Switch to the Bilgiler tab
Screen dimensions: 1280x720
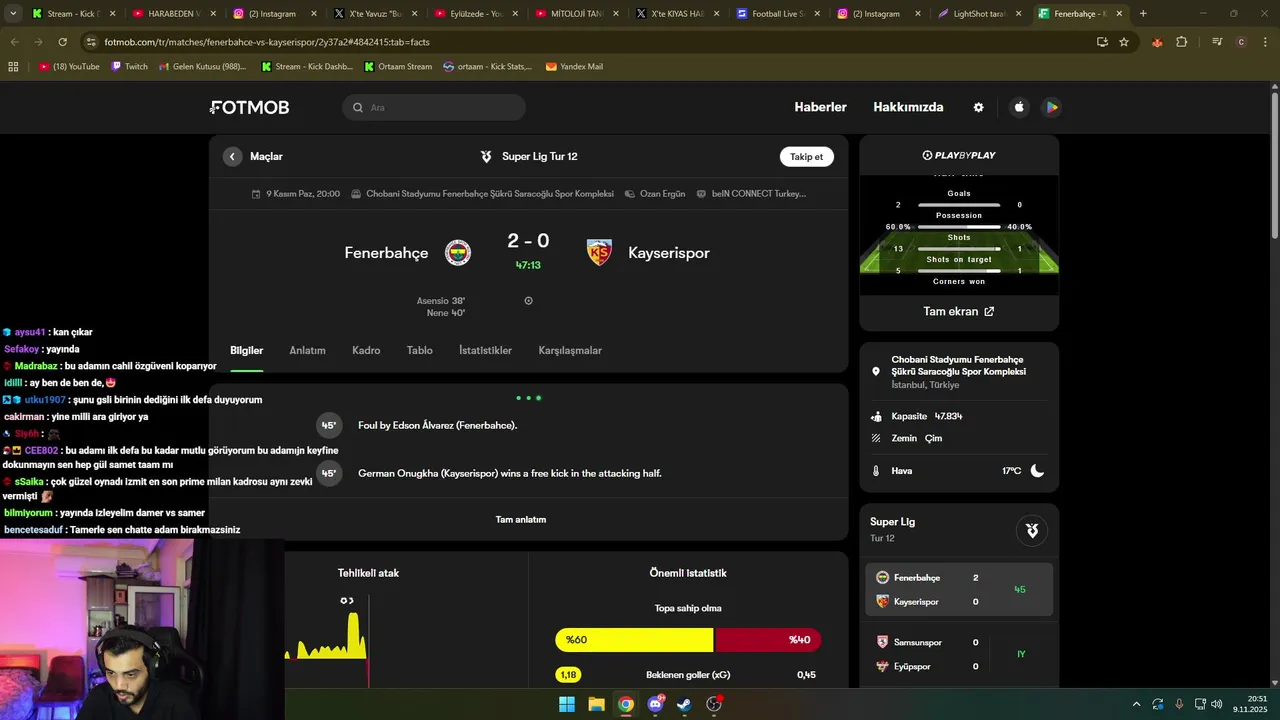(247, 351)
